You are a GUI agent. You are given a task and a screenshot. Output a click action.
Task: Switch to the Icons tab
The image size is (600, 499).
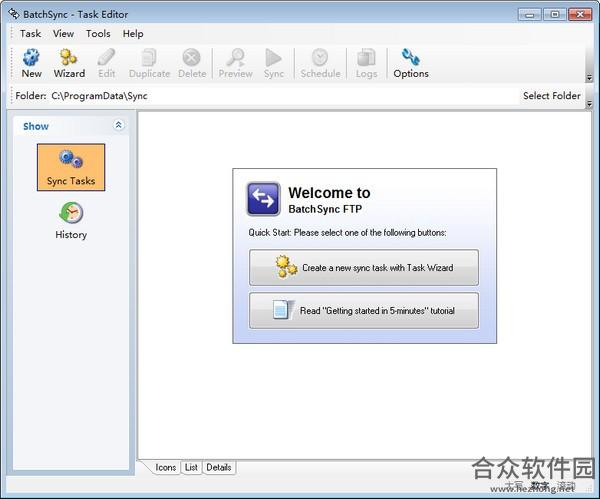coord(165,467)
